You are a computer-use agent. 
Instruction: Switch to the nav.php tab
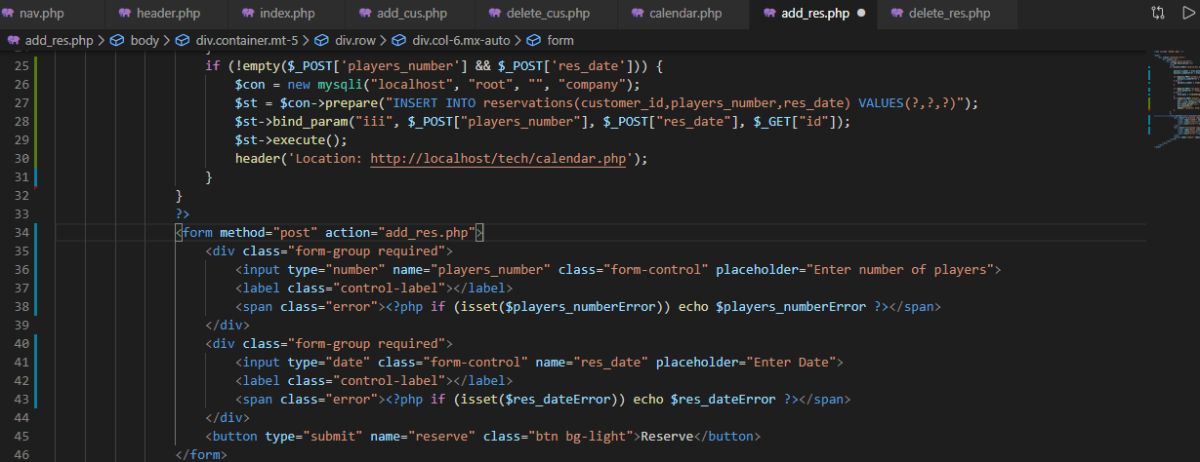pos(43,14)
